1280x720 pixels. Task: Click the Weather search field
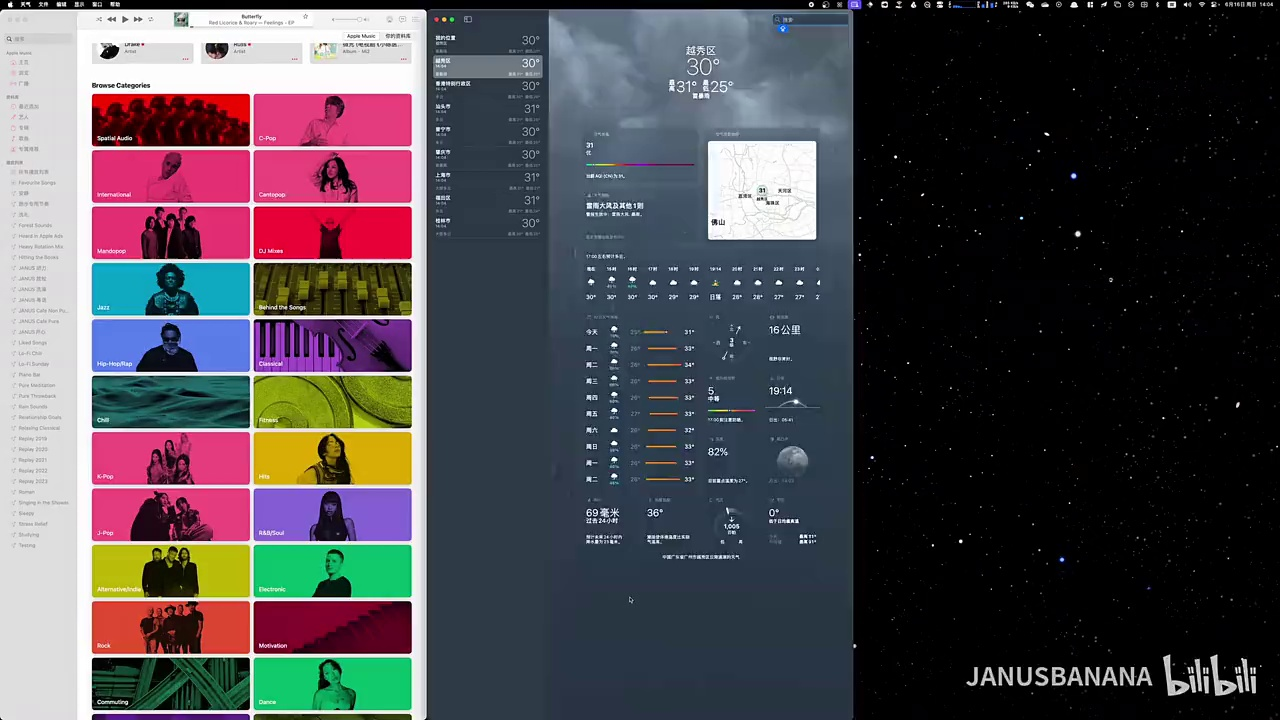coord(811,19)
